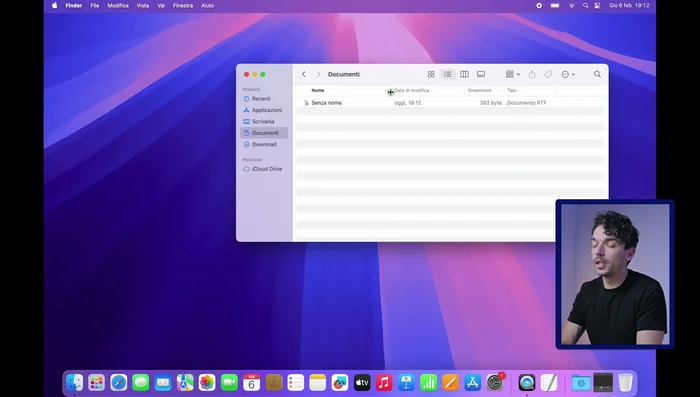Open Numbers from the Dock
Screen dimensions: 700x397
click(x=428, y=383)
